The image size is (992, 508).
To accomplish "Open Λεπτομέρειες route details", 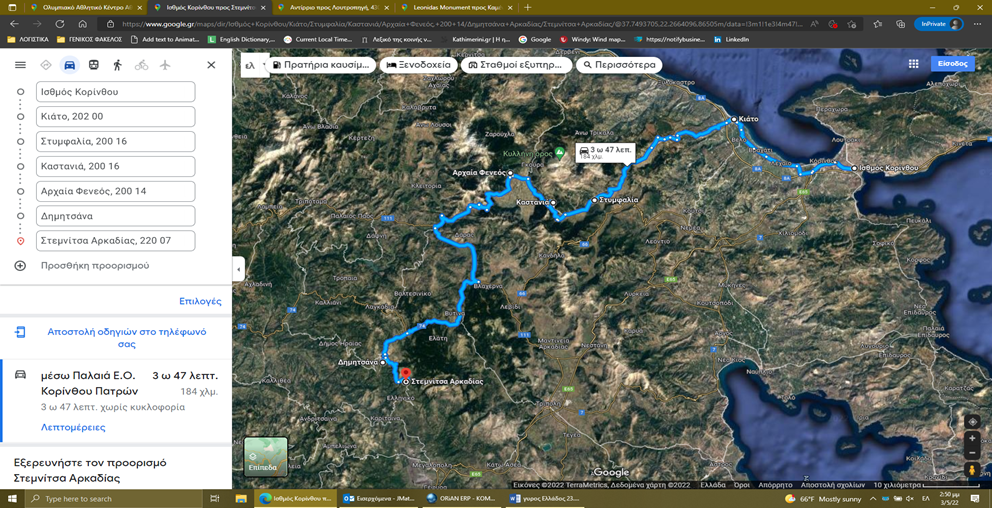I will 73,427.
